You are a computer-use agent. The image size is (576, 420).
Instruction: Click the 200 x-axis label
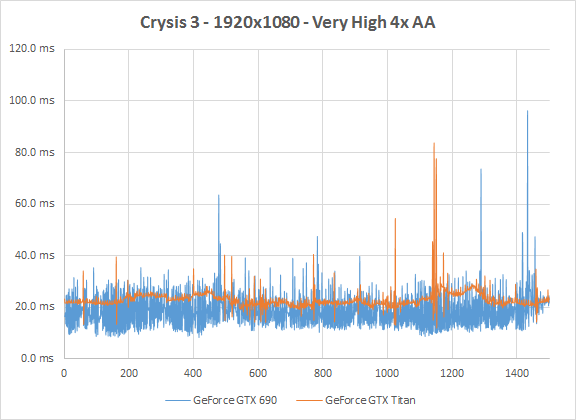[x=129, y=373]
